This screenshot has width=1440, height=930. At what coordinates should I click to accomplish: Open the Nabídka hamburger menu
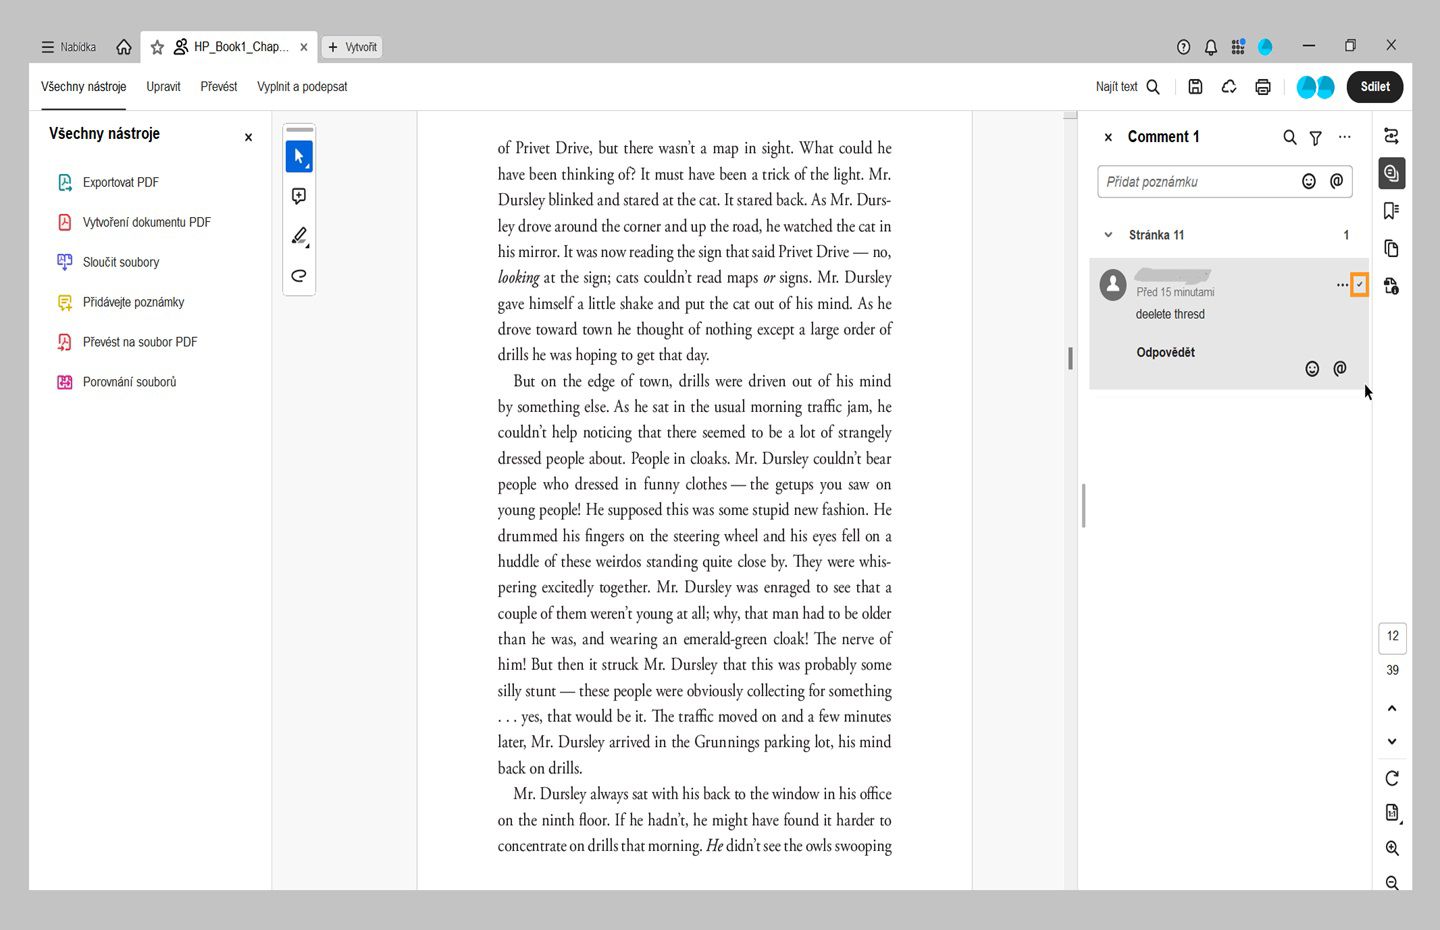pyautogui.click(x=68, y=47)
